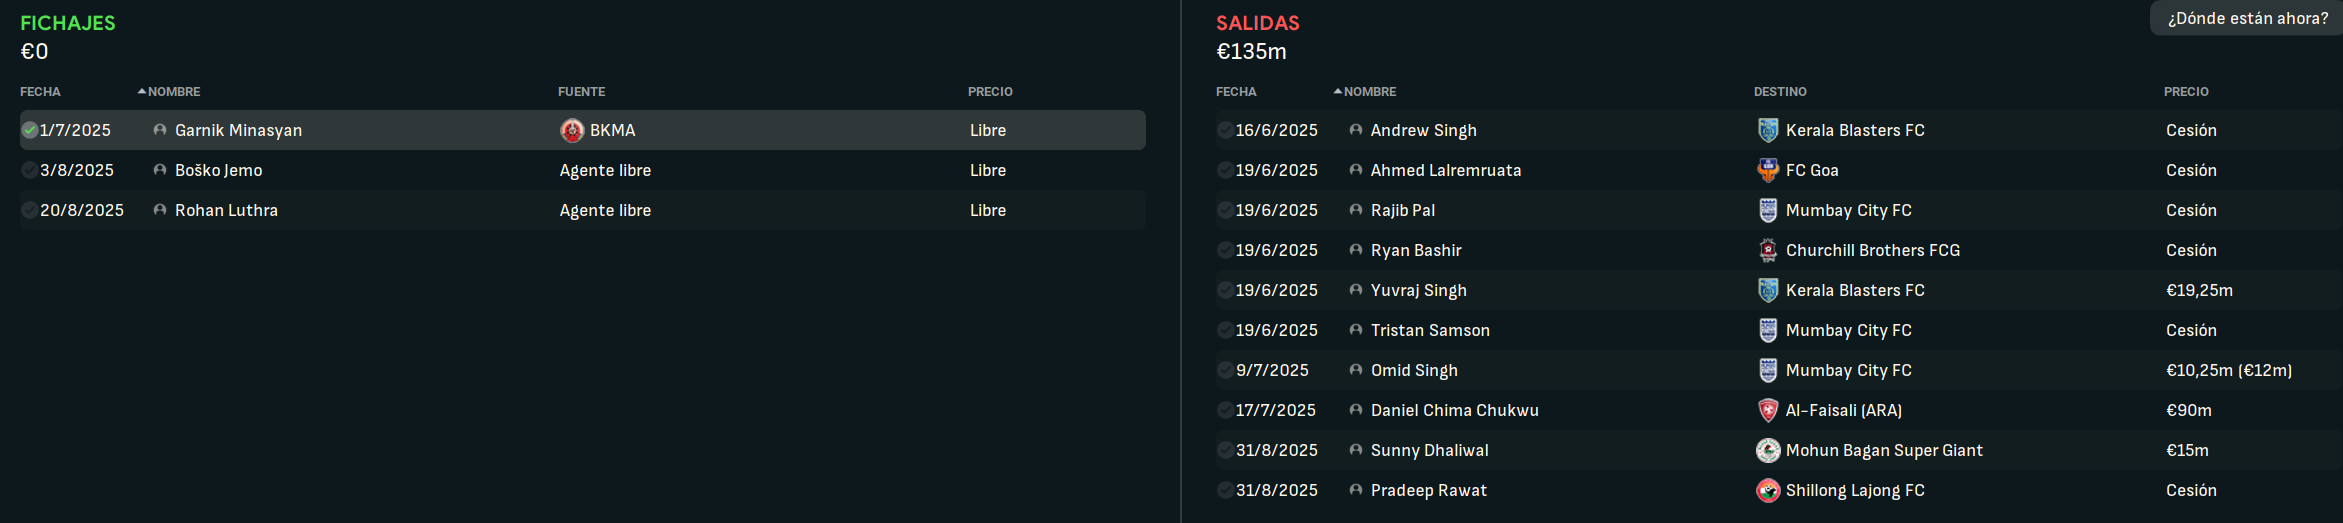Sort signings by the FUENTE column header
2343x523 pixels.
(581, 91)
